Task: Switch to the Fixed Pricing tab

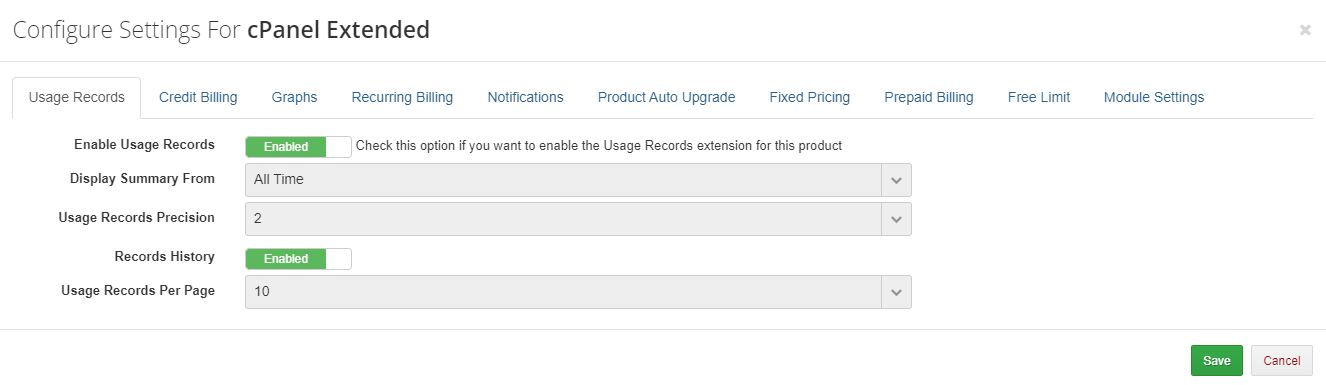Action: point(809,98)
